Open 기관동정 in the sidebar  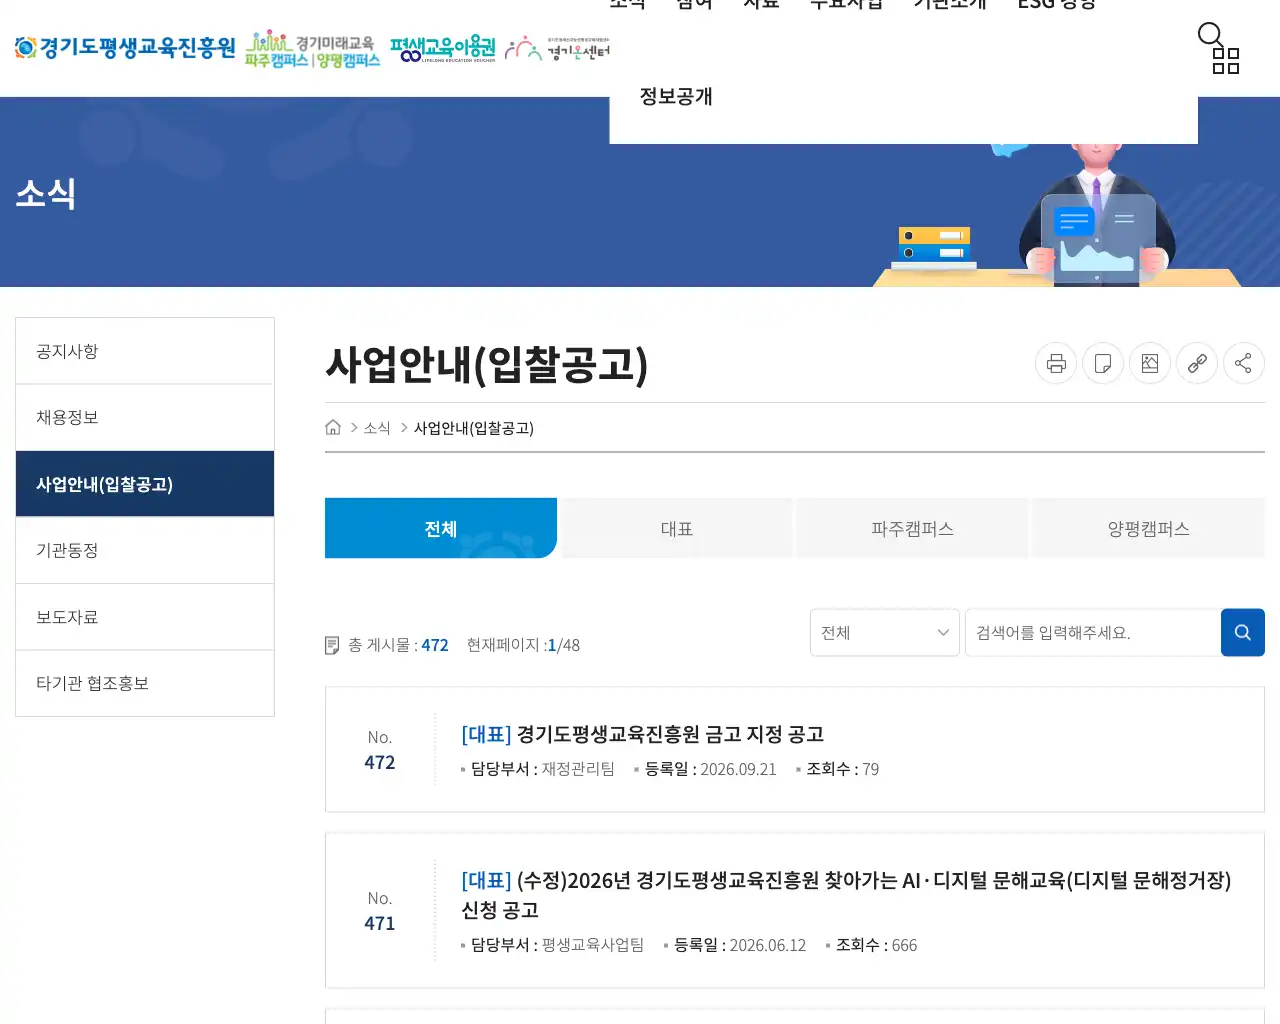pos(145,550)
